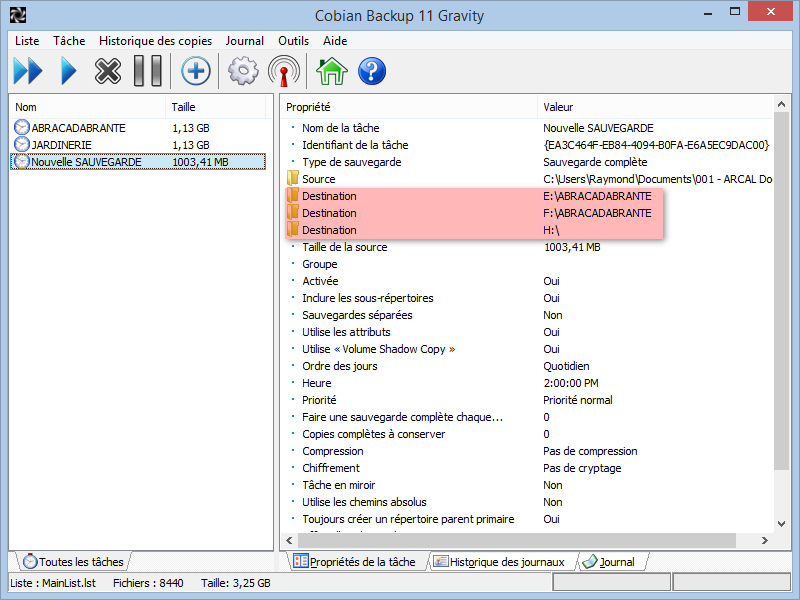Click the Priorité normal value
Viewport: 800px width, 600px height.
[578, 400]
